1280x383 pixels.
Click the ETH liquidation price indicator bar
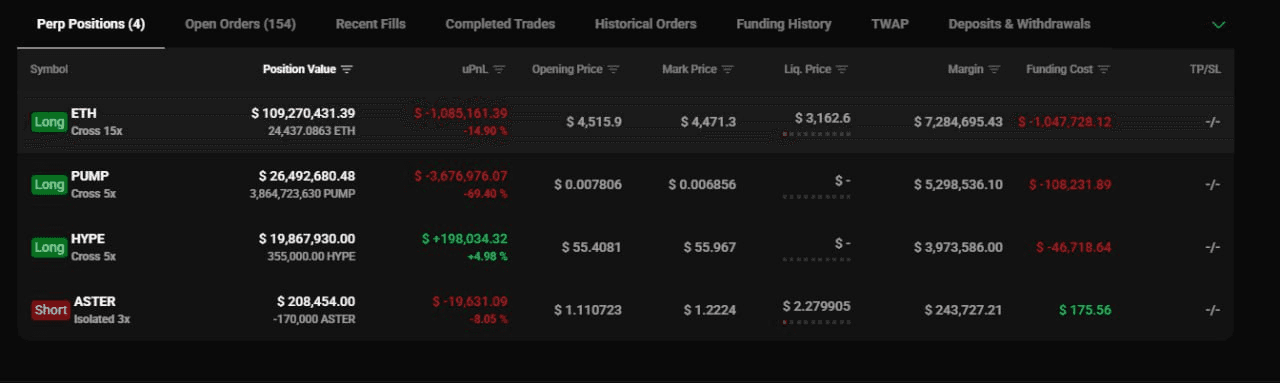[817, 134]
